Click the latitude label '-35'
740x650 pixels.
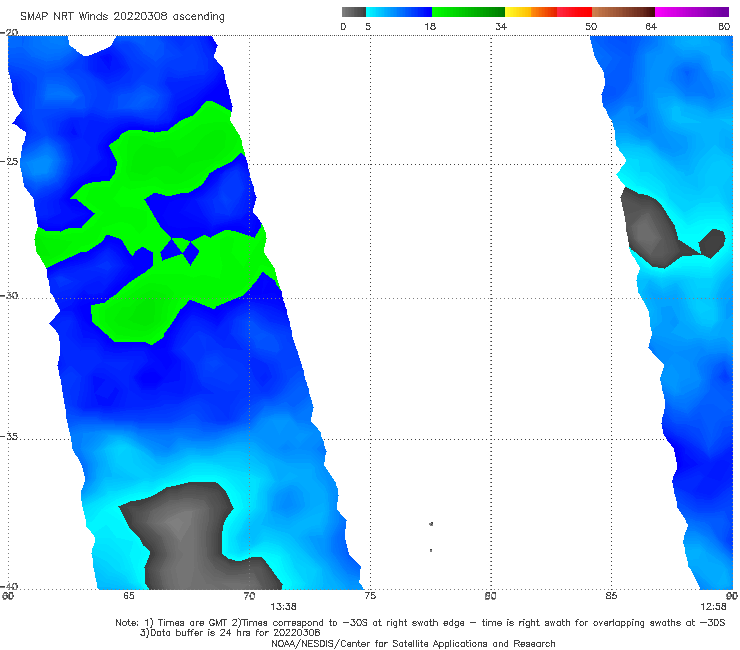(9, 436)
